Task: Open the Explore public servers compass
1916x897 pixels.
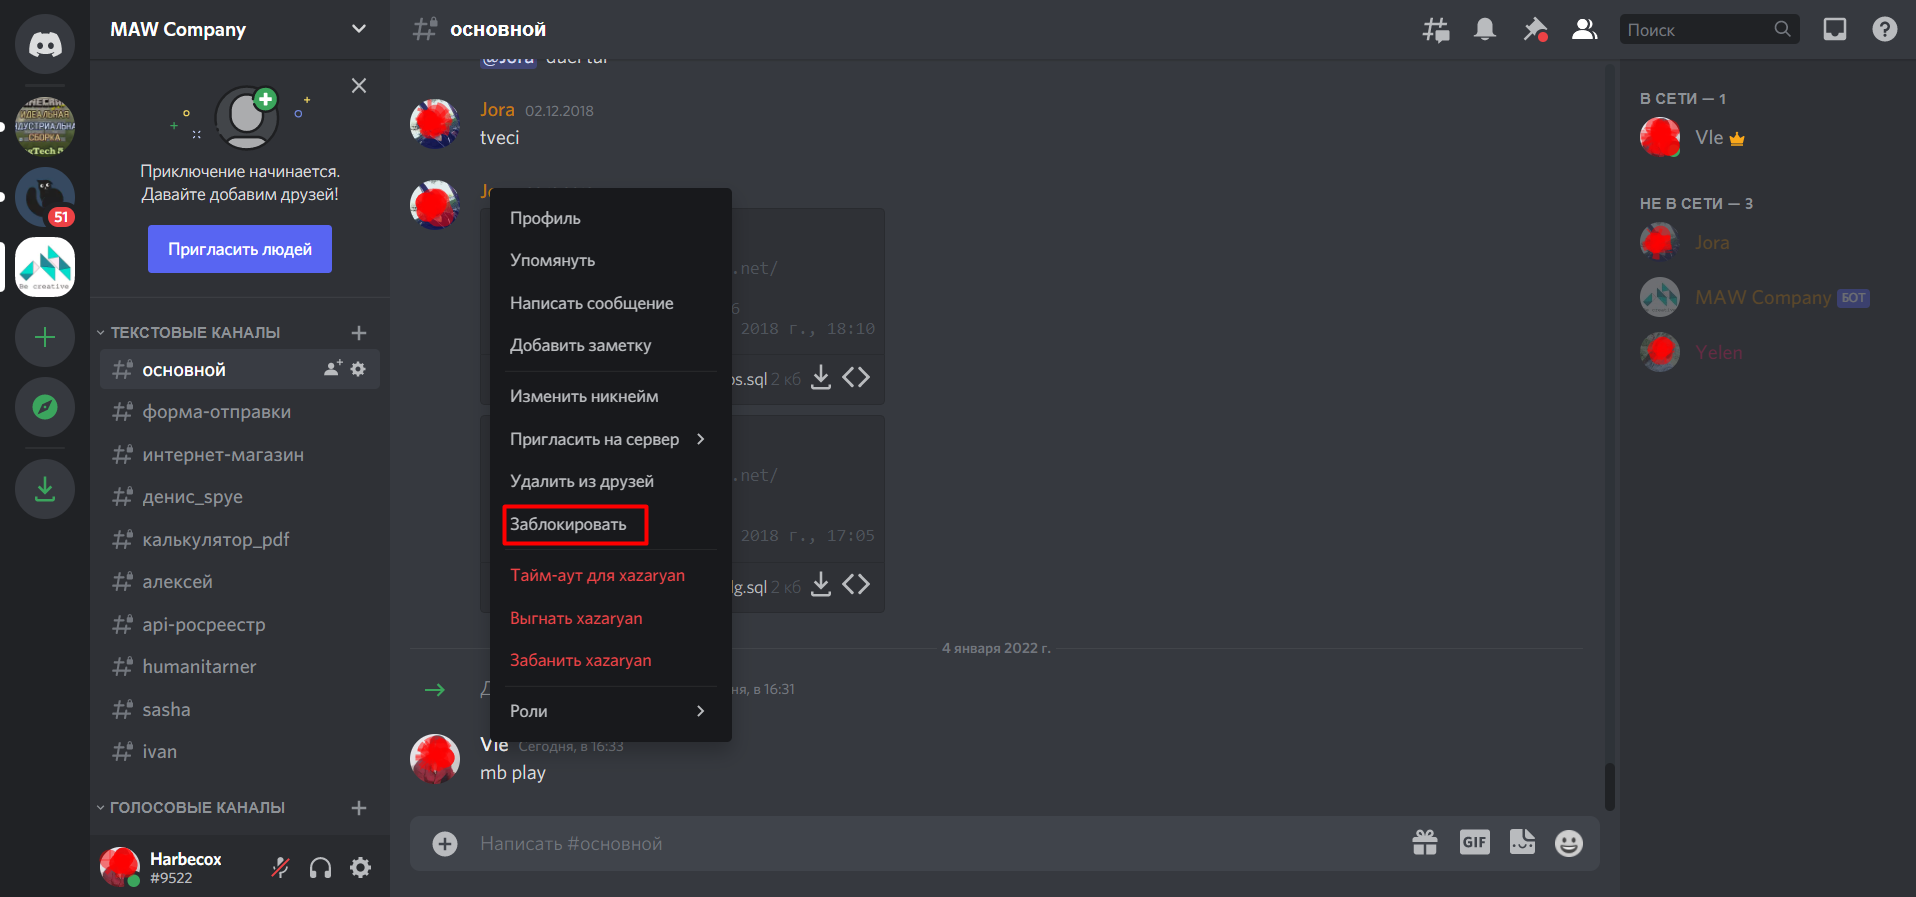Action: click(x=45, y=407)
